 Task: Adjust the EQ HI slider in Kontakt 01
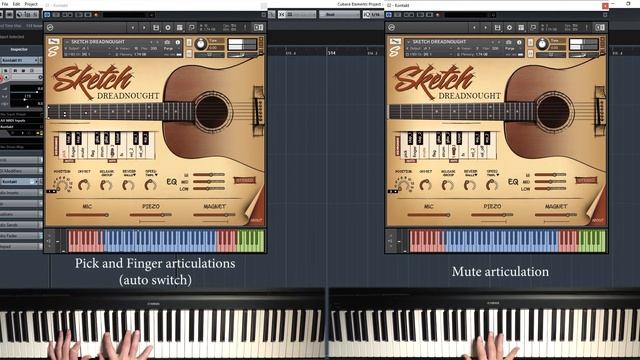point(209,175)
